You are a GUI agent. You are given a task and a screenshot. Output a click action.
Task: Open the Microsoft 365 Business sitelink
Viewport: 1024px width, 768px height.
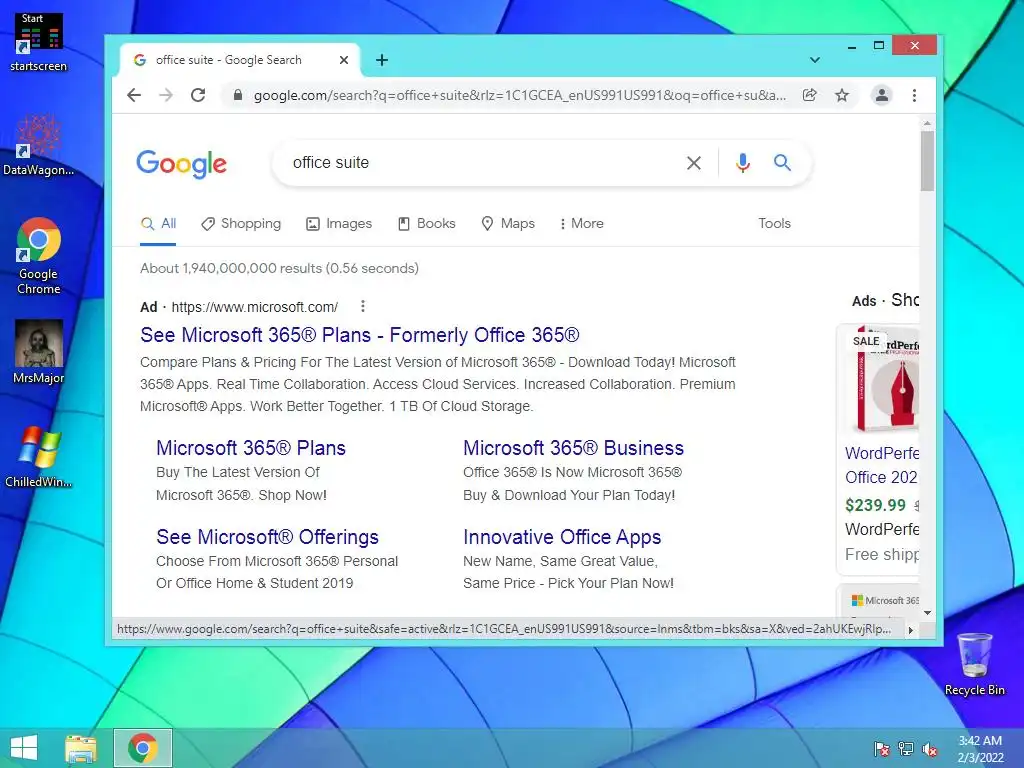tap(573, 448)
